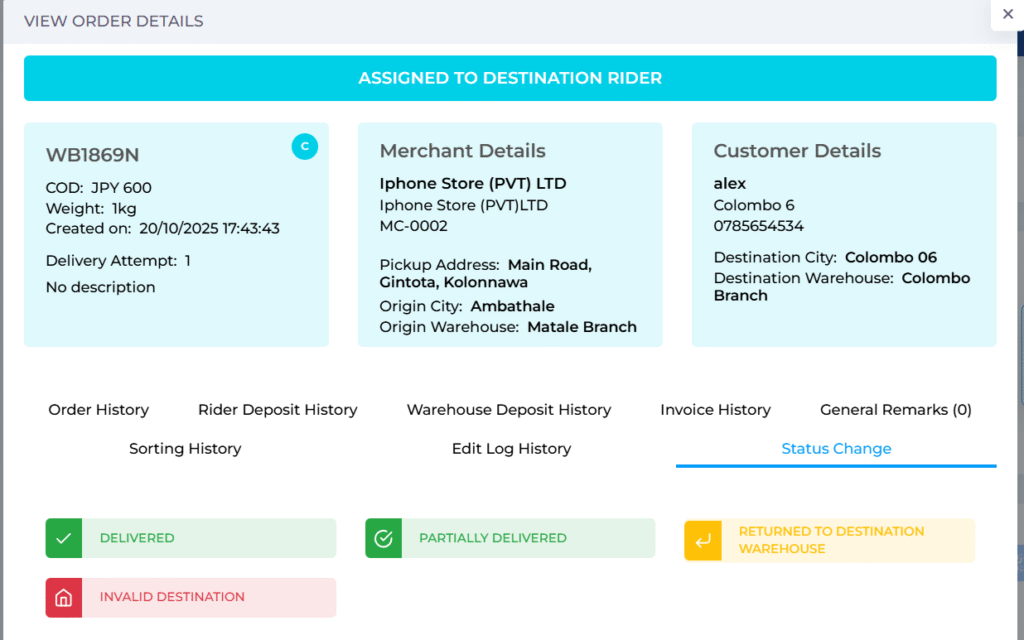Select the Invoice History tab

click(715, 410)
